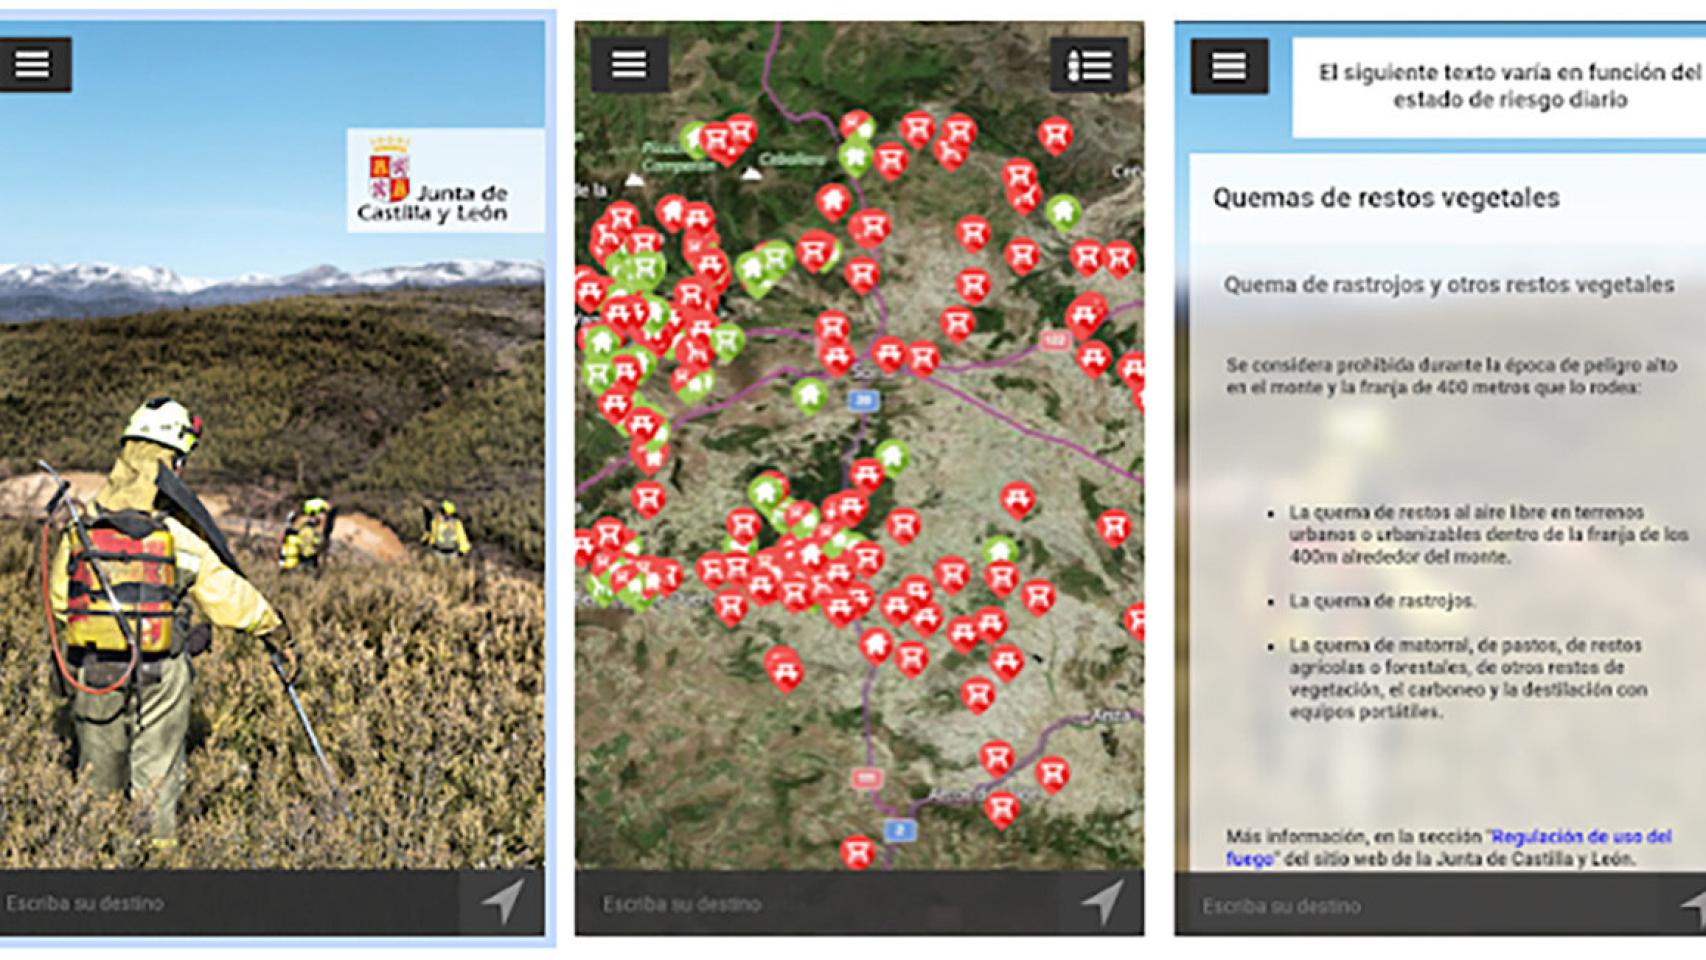The image size is (1706, 960).
Task: Select Quema de rastrojos subsection title
Action: [x=1449, y=285]
